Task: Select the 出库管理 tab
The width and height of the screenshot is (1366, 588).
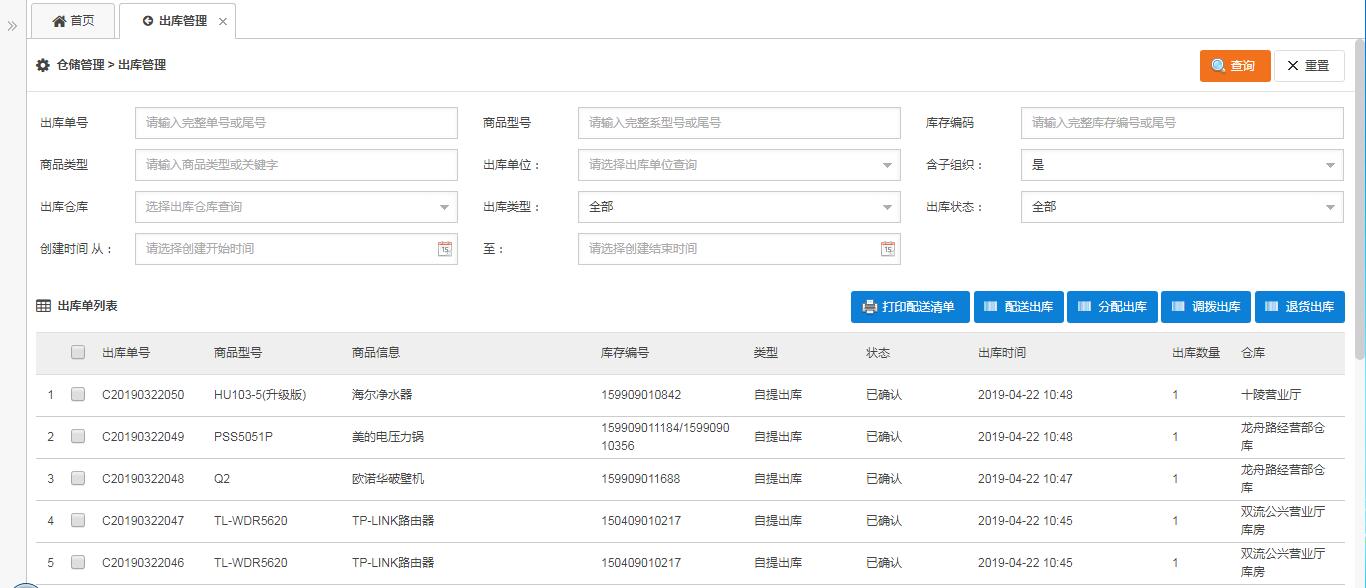Action: [175, 21]
